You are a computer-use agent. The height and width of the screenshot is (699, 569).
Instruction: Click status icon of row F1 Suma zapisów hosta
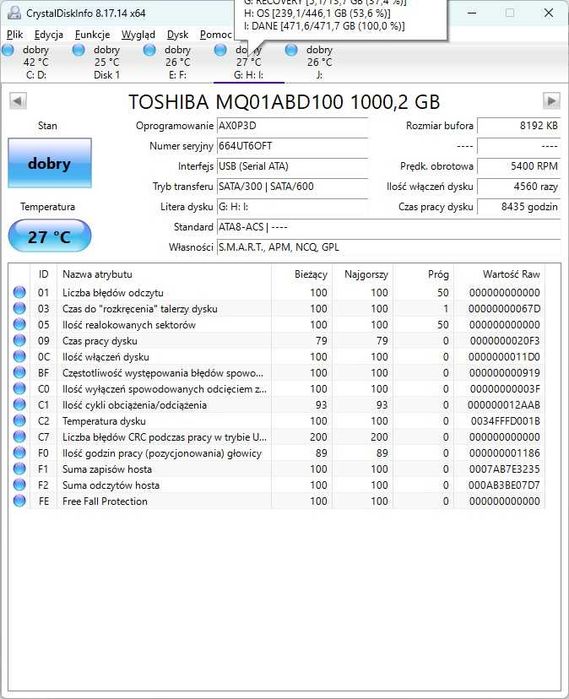[x=19, y=469]
